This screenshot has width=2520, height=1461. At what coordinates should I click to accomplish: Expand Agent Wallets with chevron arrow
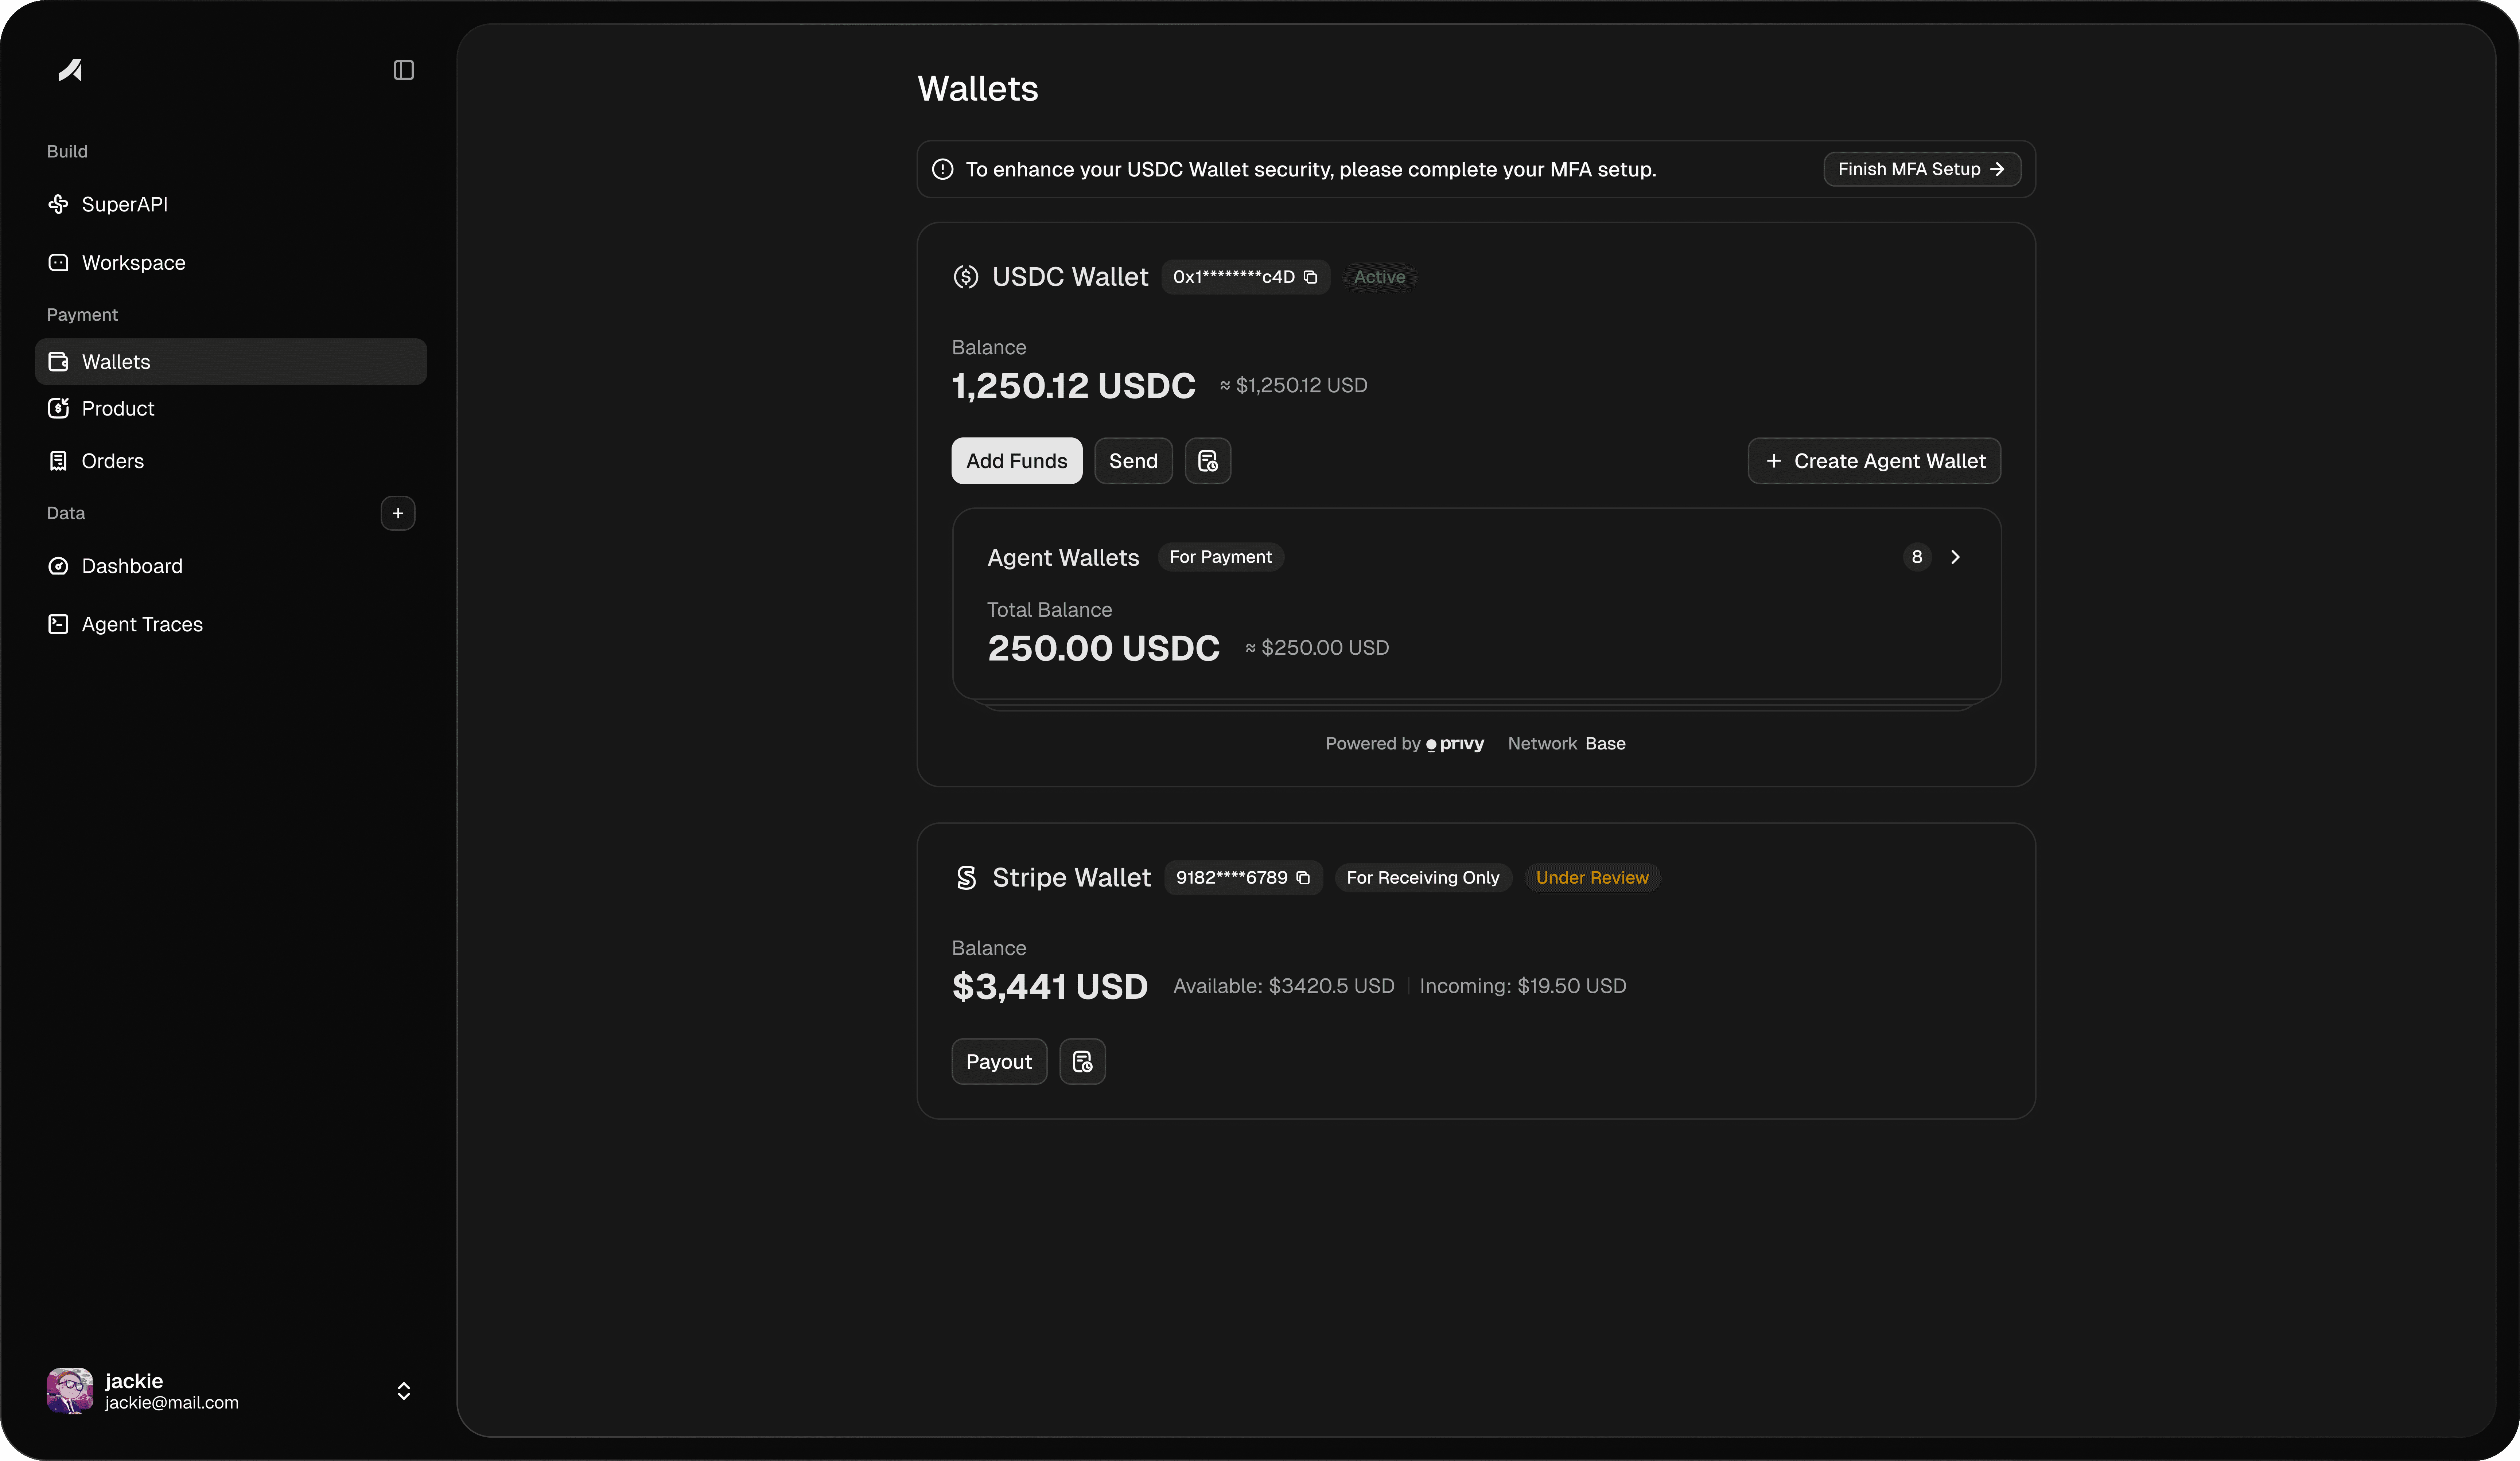pyautogui.click(x=1955, y=557)
